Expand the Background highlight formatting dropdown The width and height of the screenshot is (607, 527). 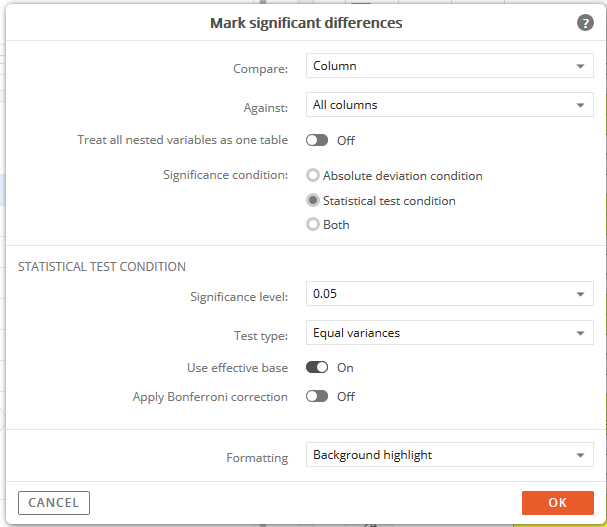click(x=449, y=455)
